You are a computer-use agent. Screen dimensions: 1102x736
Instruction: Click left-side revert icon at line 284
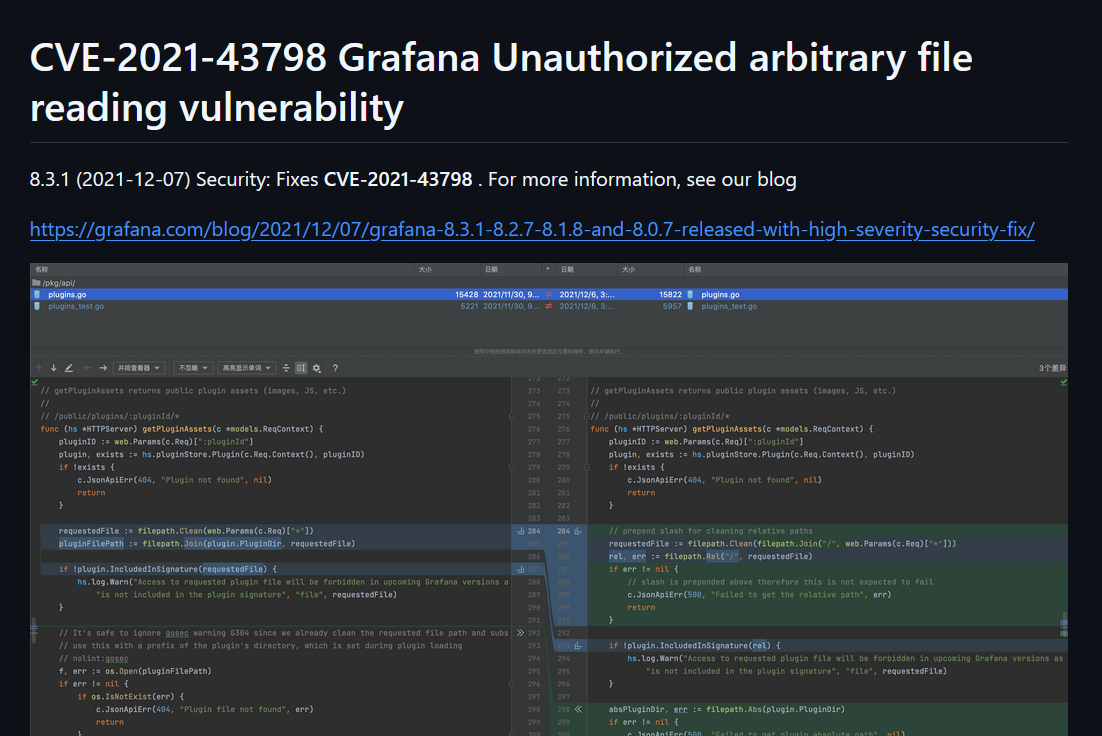[x=521, y=531]
